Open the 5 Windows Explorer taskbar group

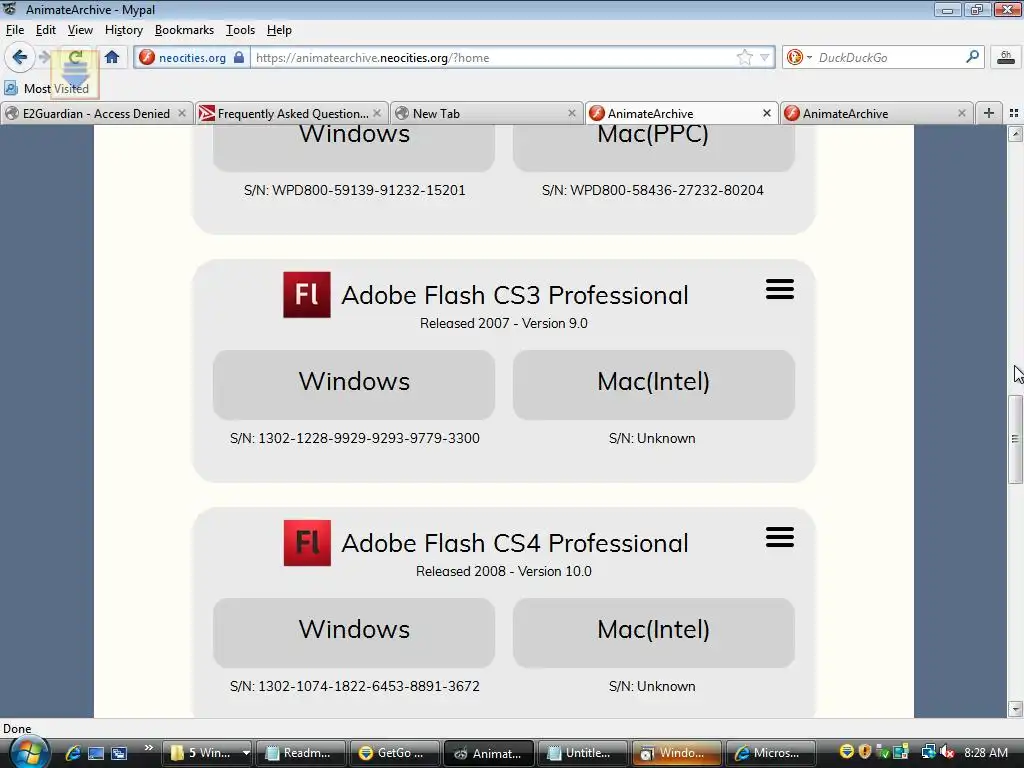(208, 753)
